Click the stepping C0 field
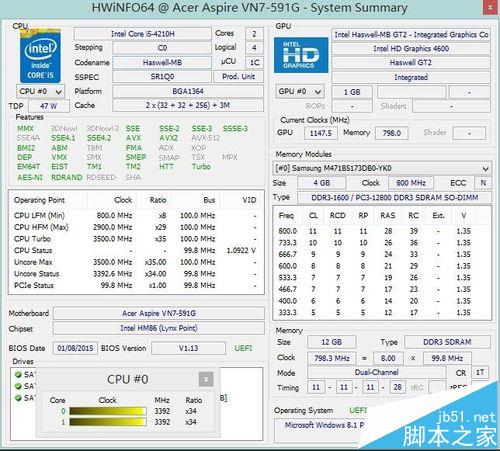This screenshot has height=451, width=500. click(x=162, y=48)
